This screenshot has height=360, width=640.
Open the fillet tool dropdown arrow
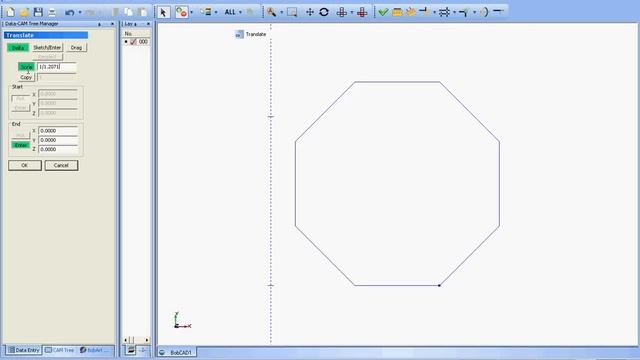click(474, 12)
